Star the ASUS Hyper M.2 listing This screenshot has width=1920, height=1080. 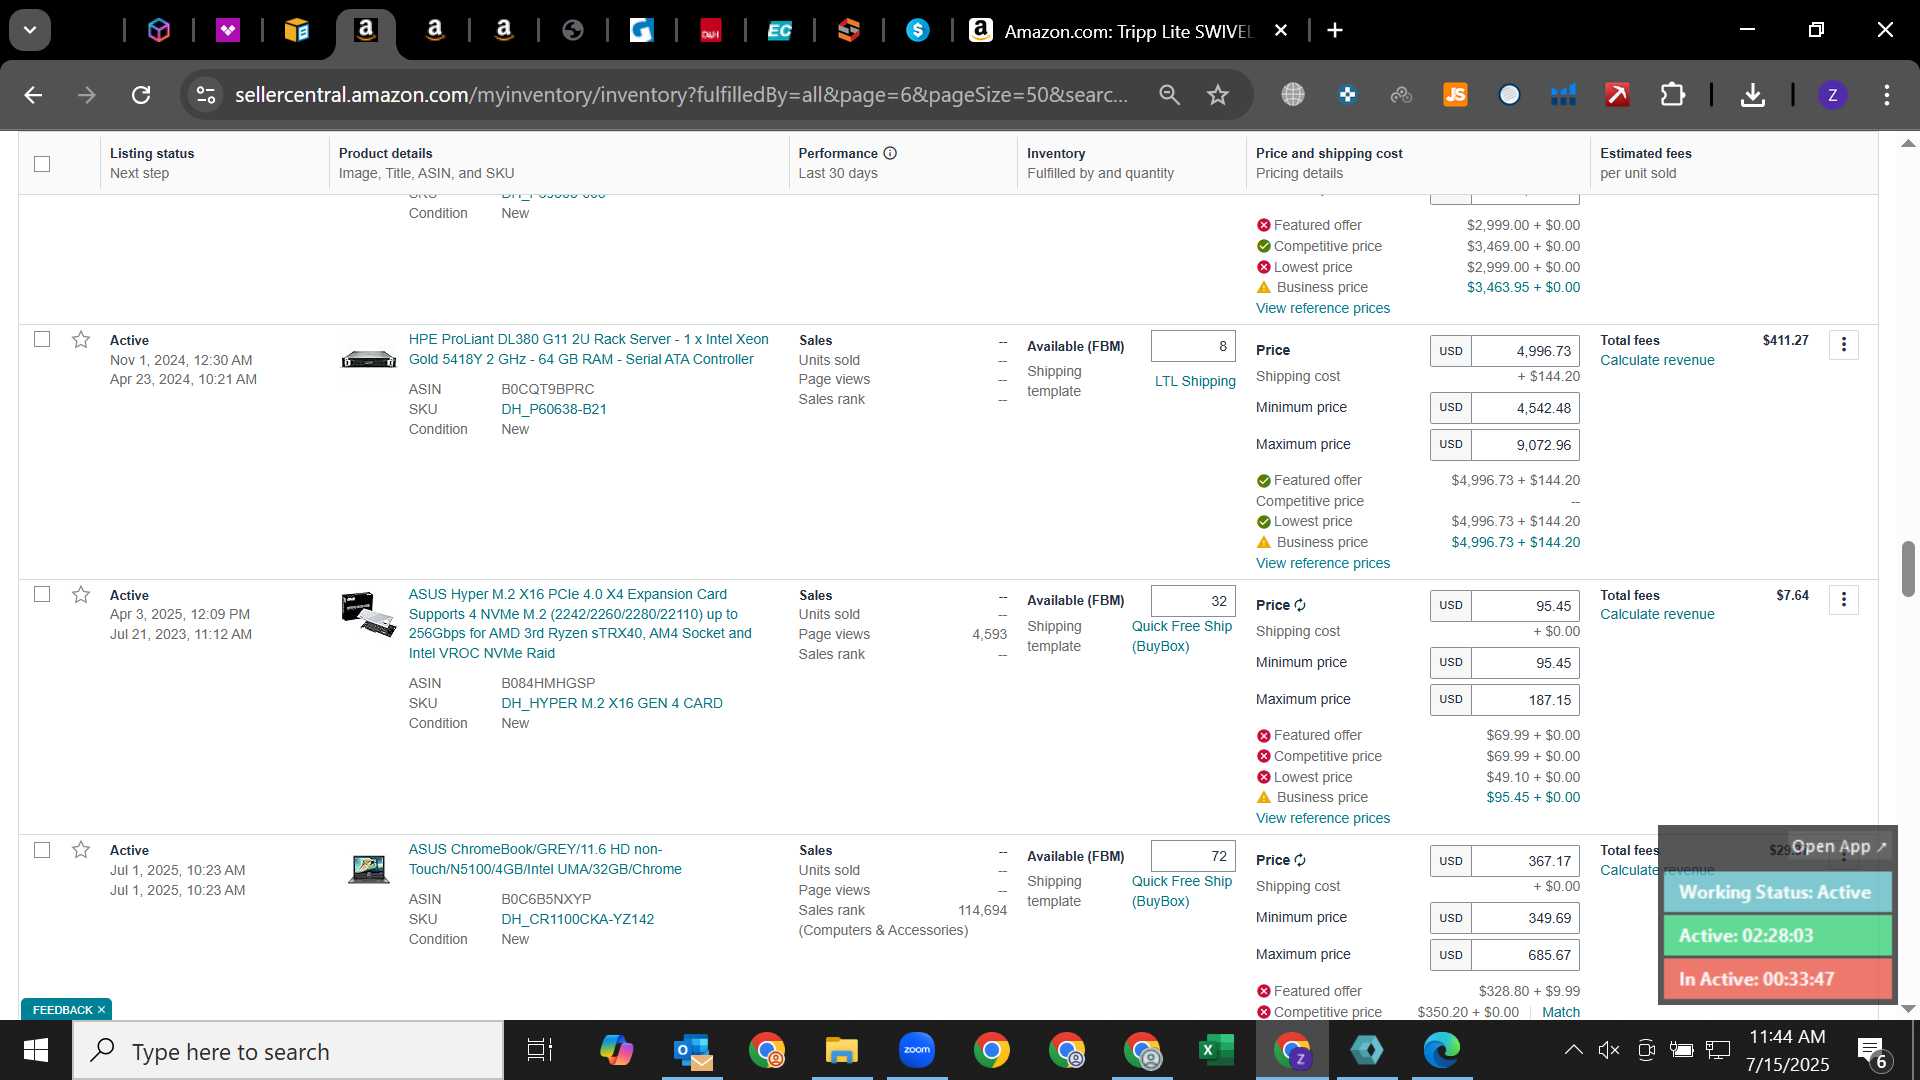click(x=81, y=594)
